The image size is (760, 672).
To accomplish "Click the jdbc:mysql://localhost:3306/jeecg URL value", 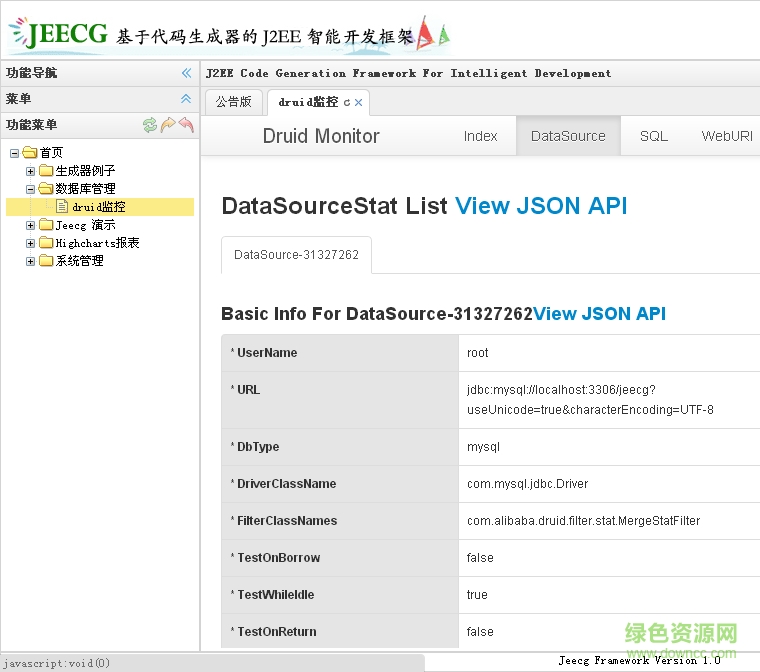I will point(590,400).
